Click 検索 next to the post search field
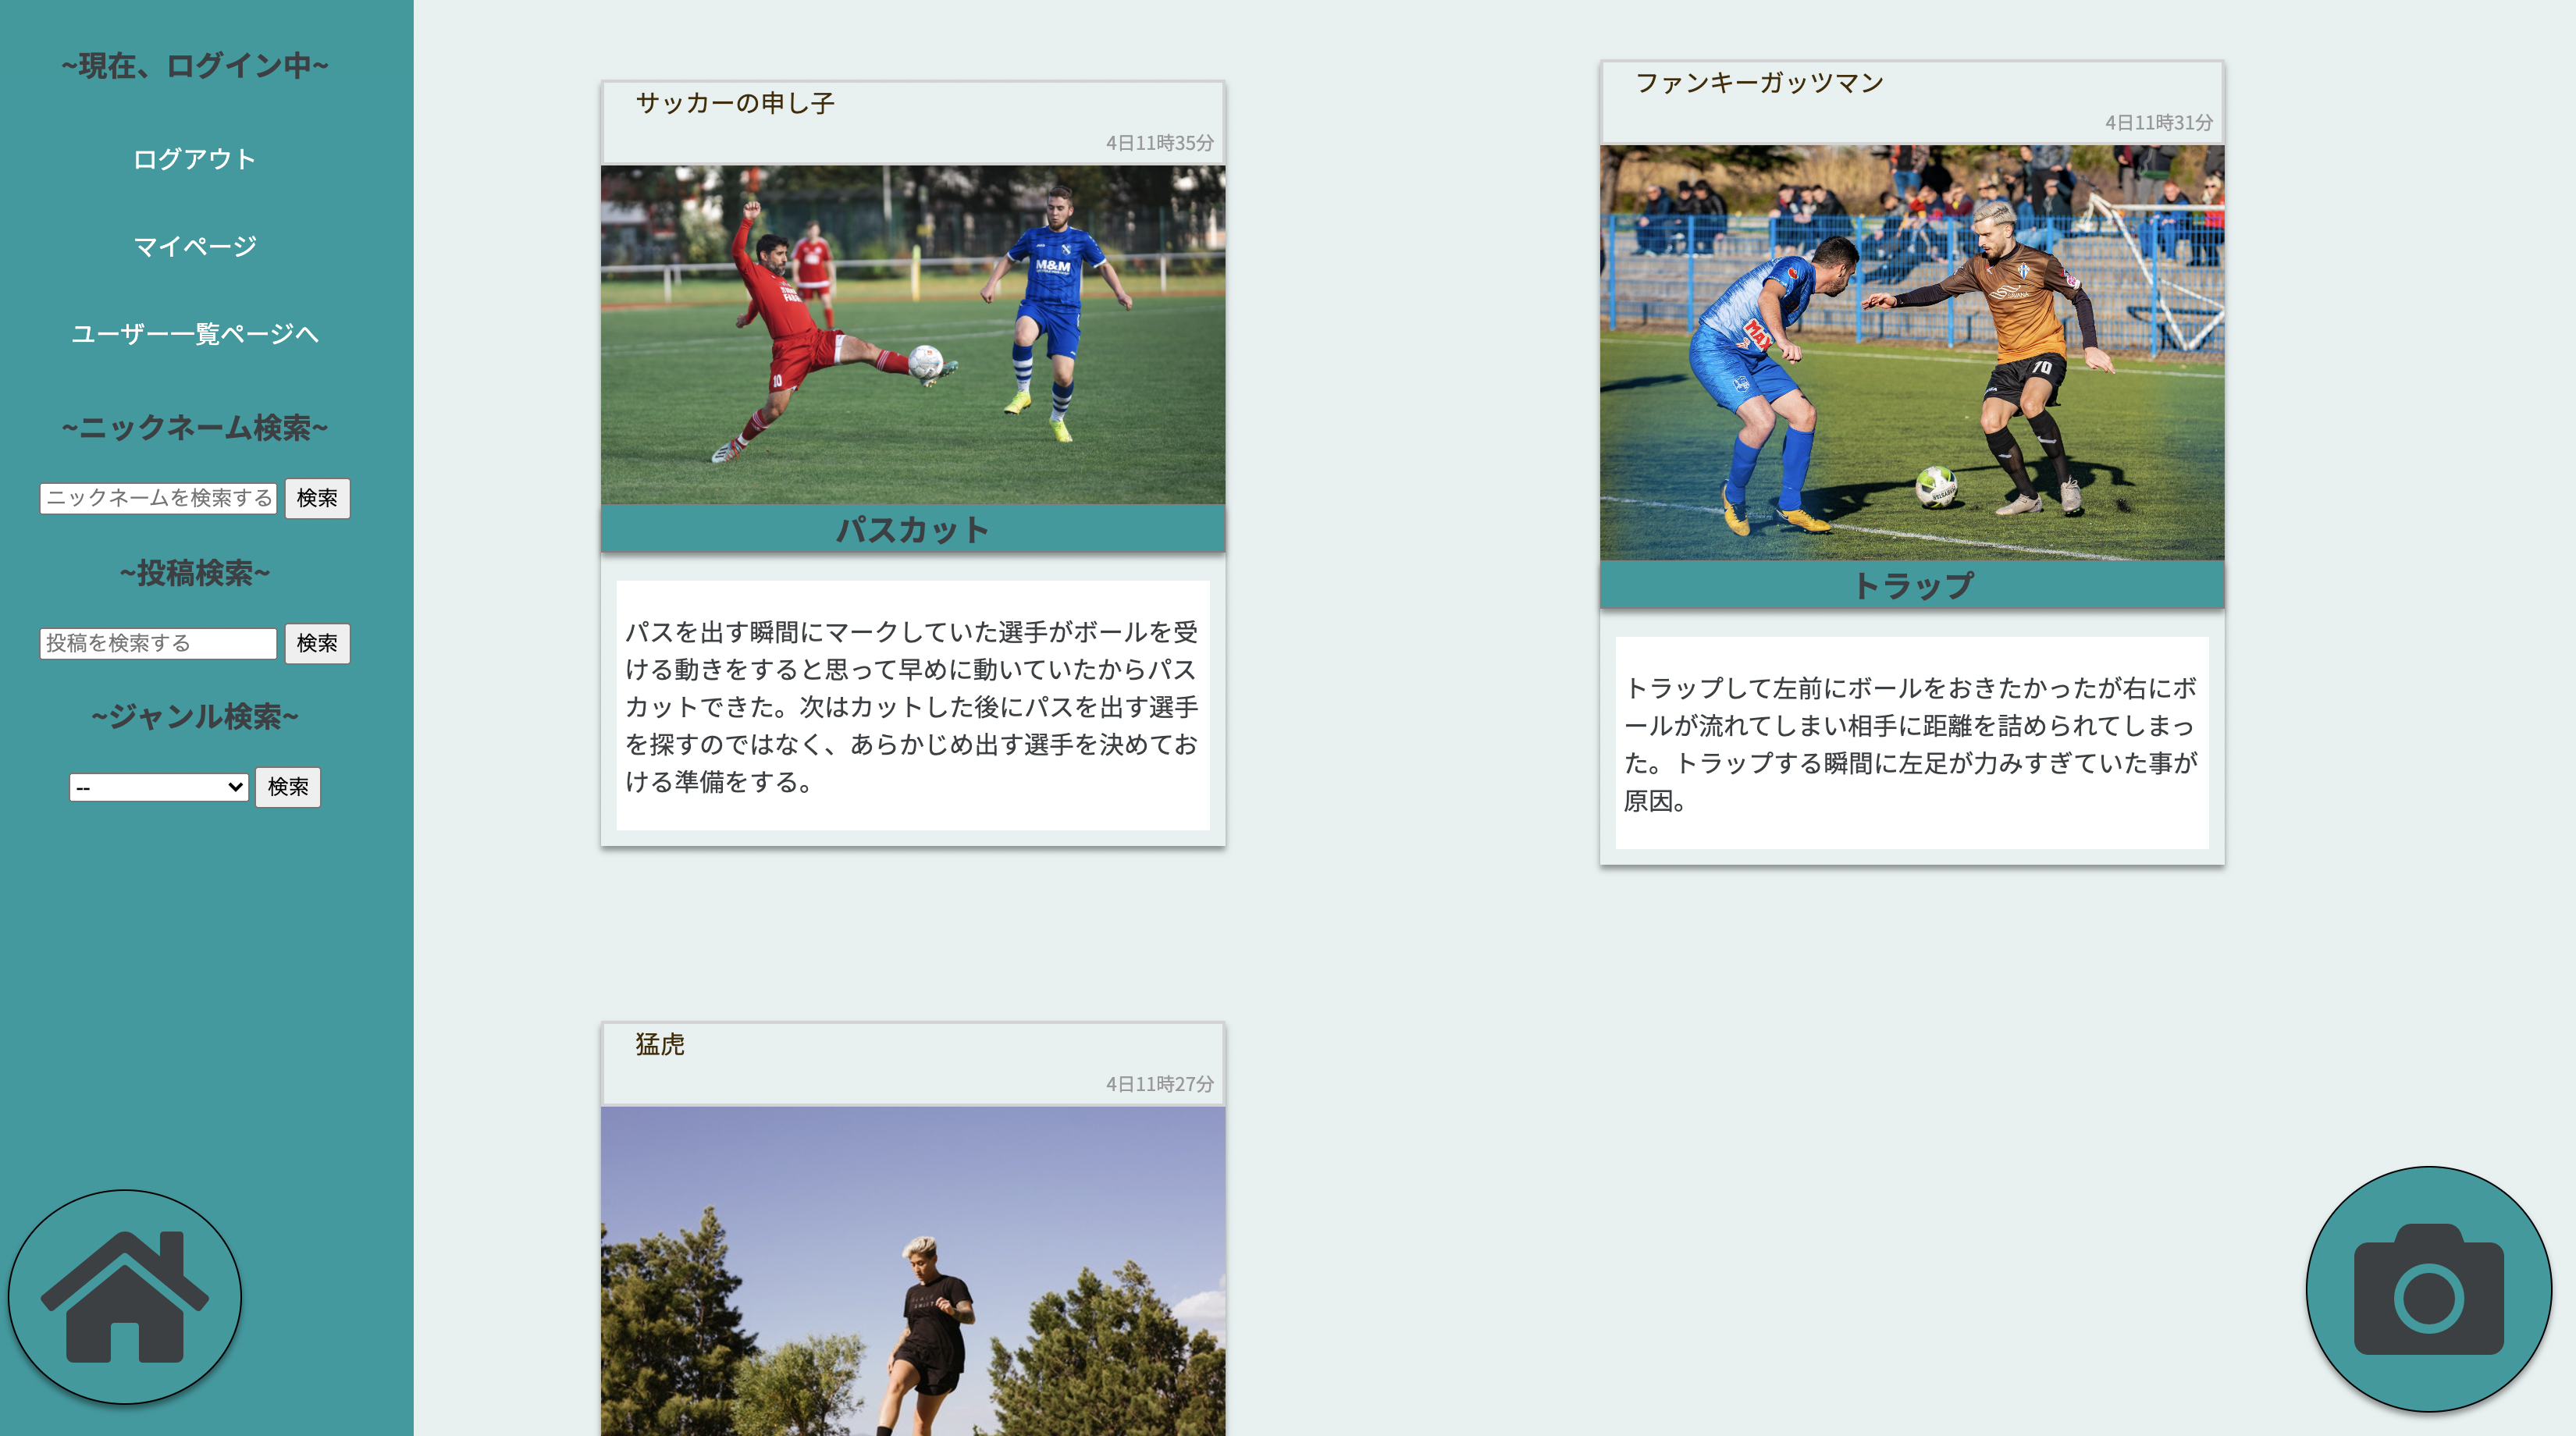 (317, 643)
